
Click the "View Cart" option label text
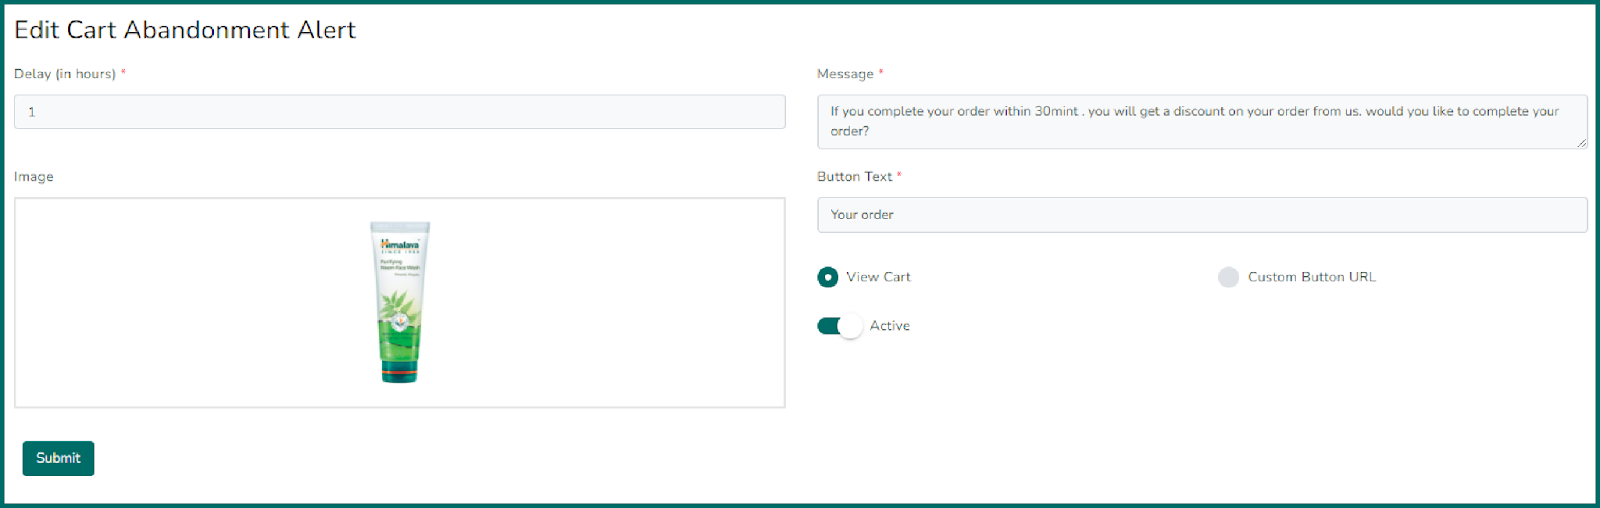click(x=878, y=277)
